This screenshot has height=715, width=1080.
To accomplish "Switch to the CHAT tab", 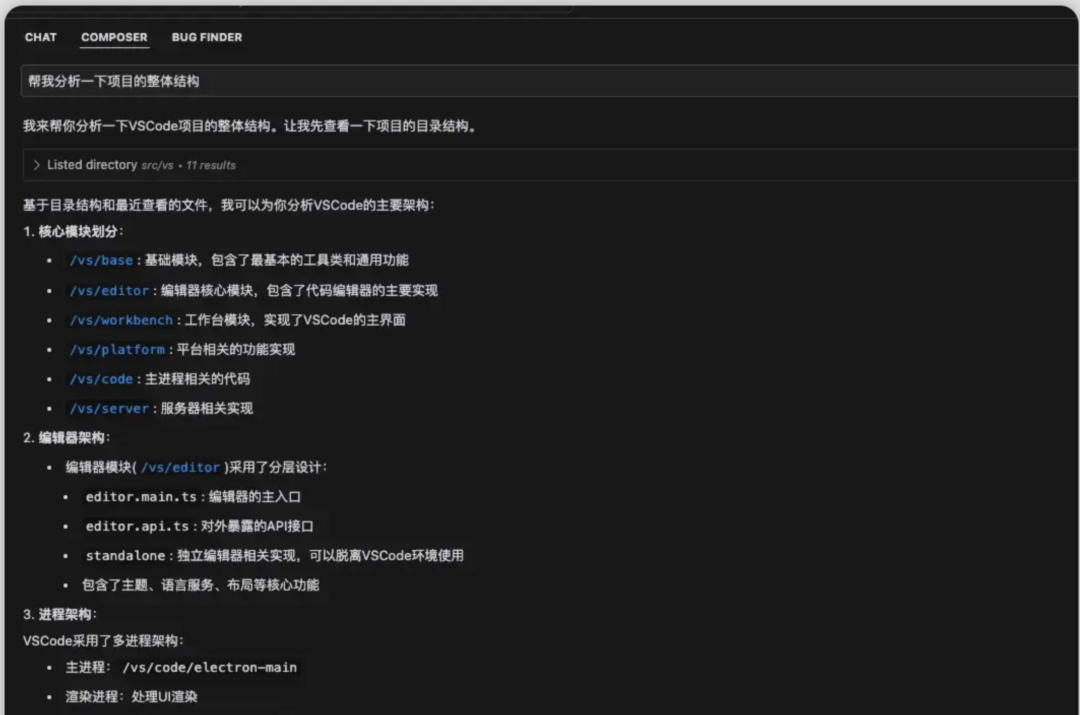I will tap(41, 37).
